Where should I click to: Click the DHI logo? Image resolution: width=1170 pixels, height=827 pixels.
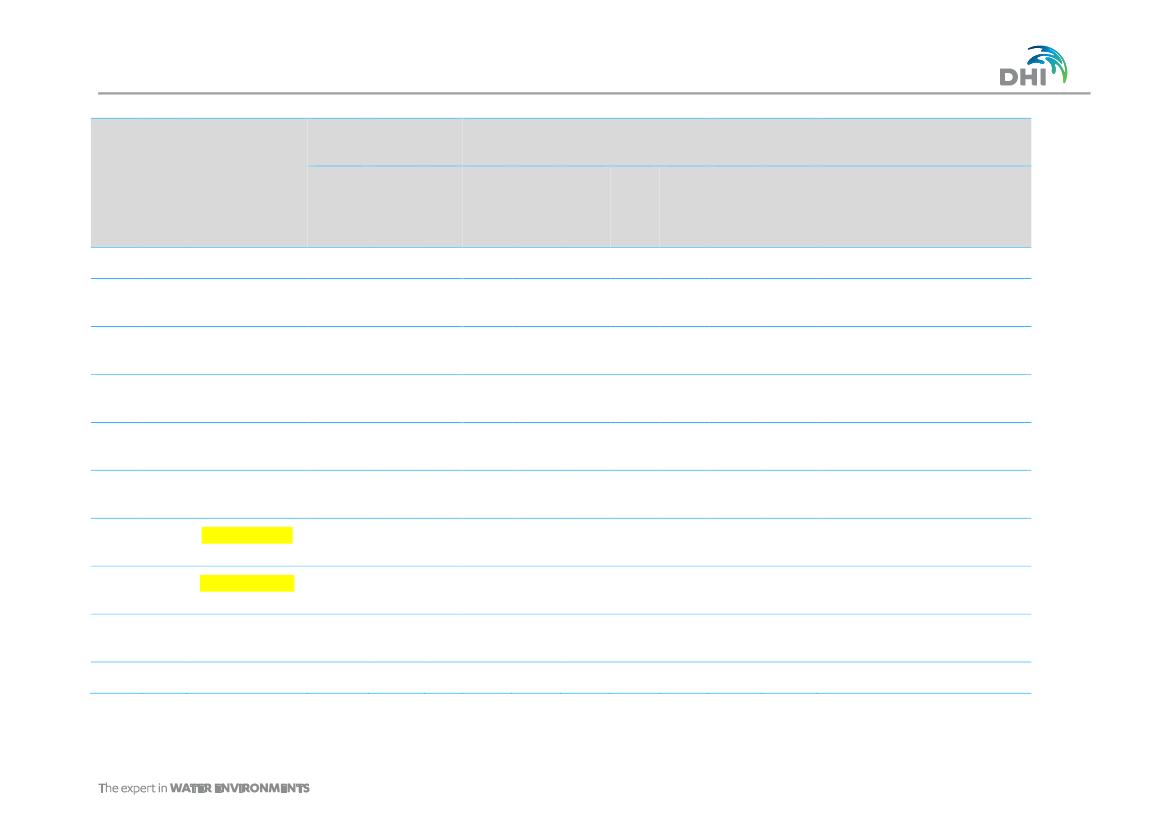[1033, 66]
